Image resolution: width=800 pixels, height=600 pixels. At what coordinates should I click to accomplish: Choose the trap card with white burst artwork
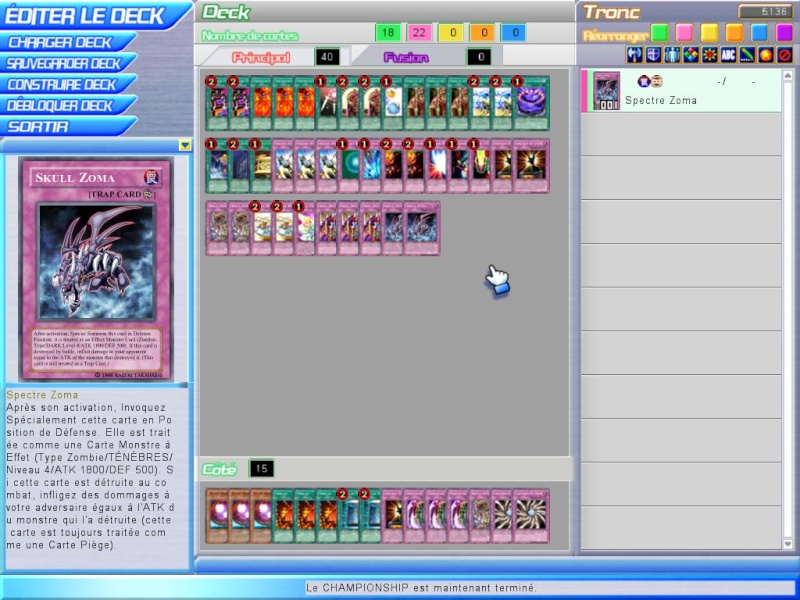(x=437, y=166)
